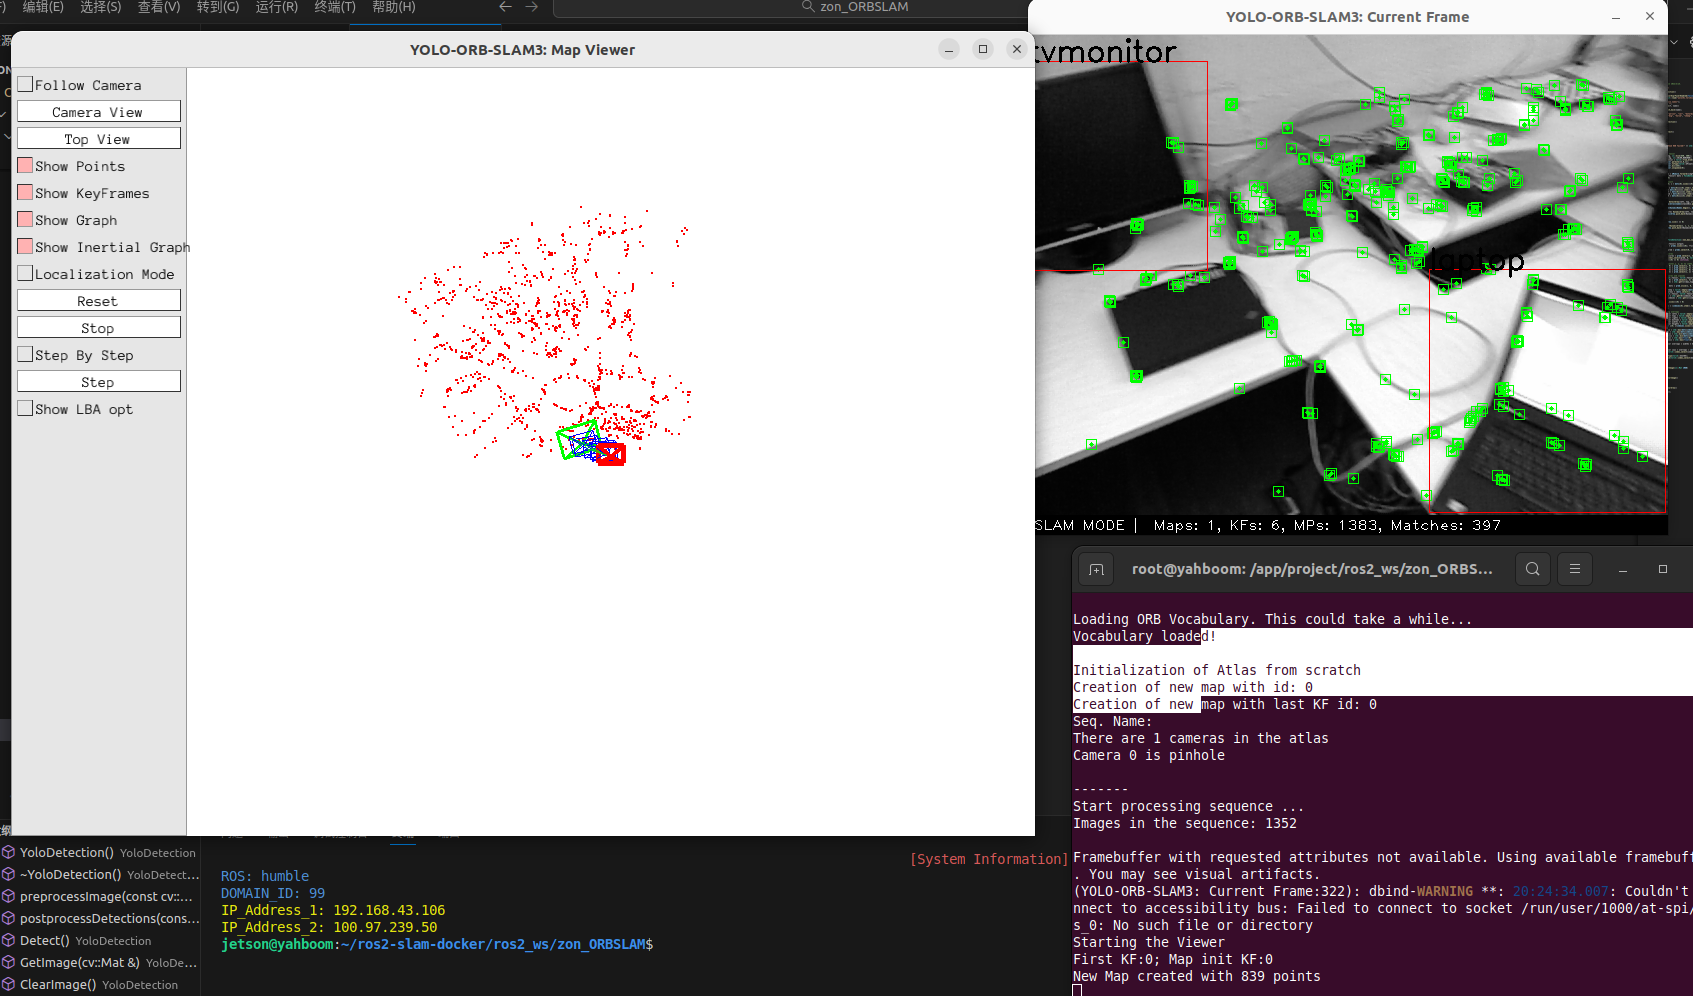Click 'Camera 0 is pinhole' terminal line
1693x996 pixels.
(1149, 755)
